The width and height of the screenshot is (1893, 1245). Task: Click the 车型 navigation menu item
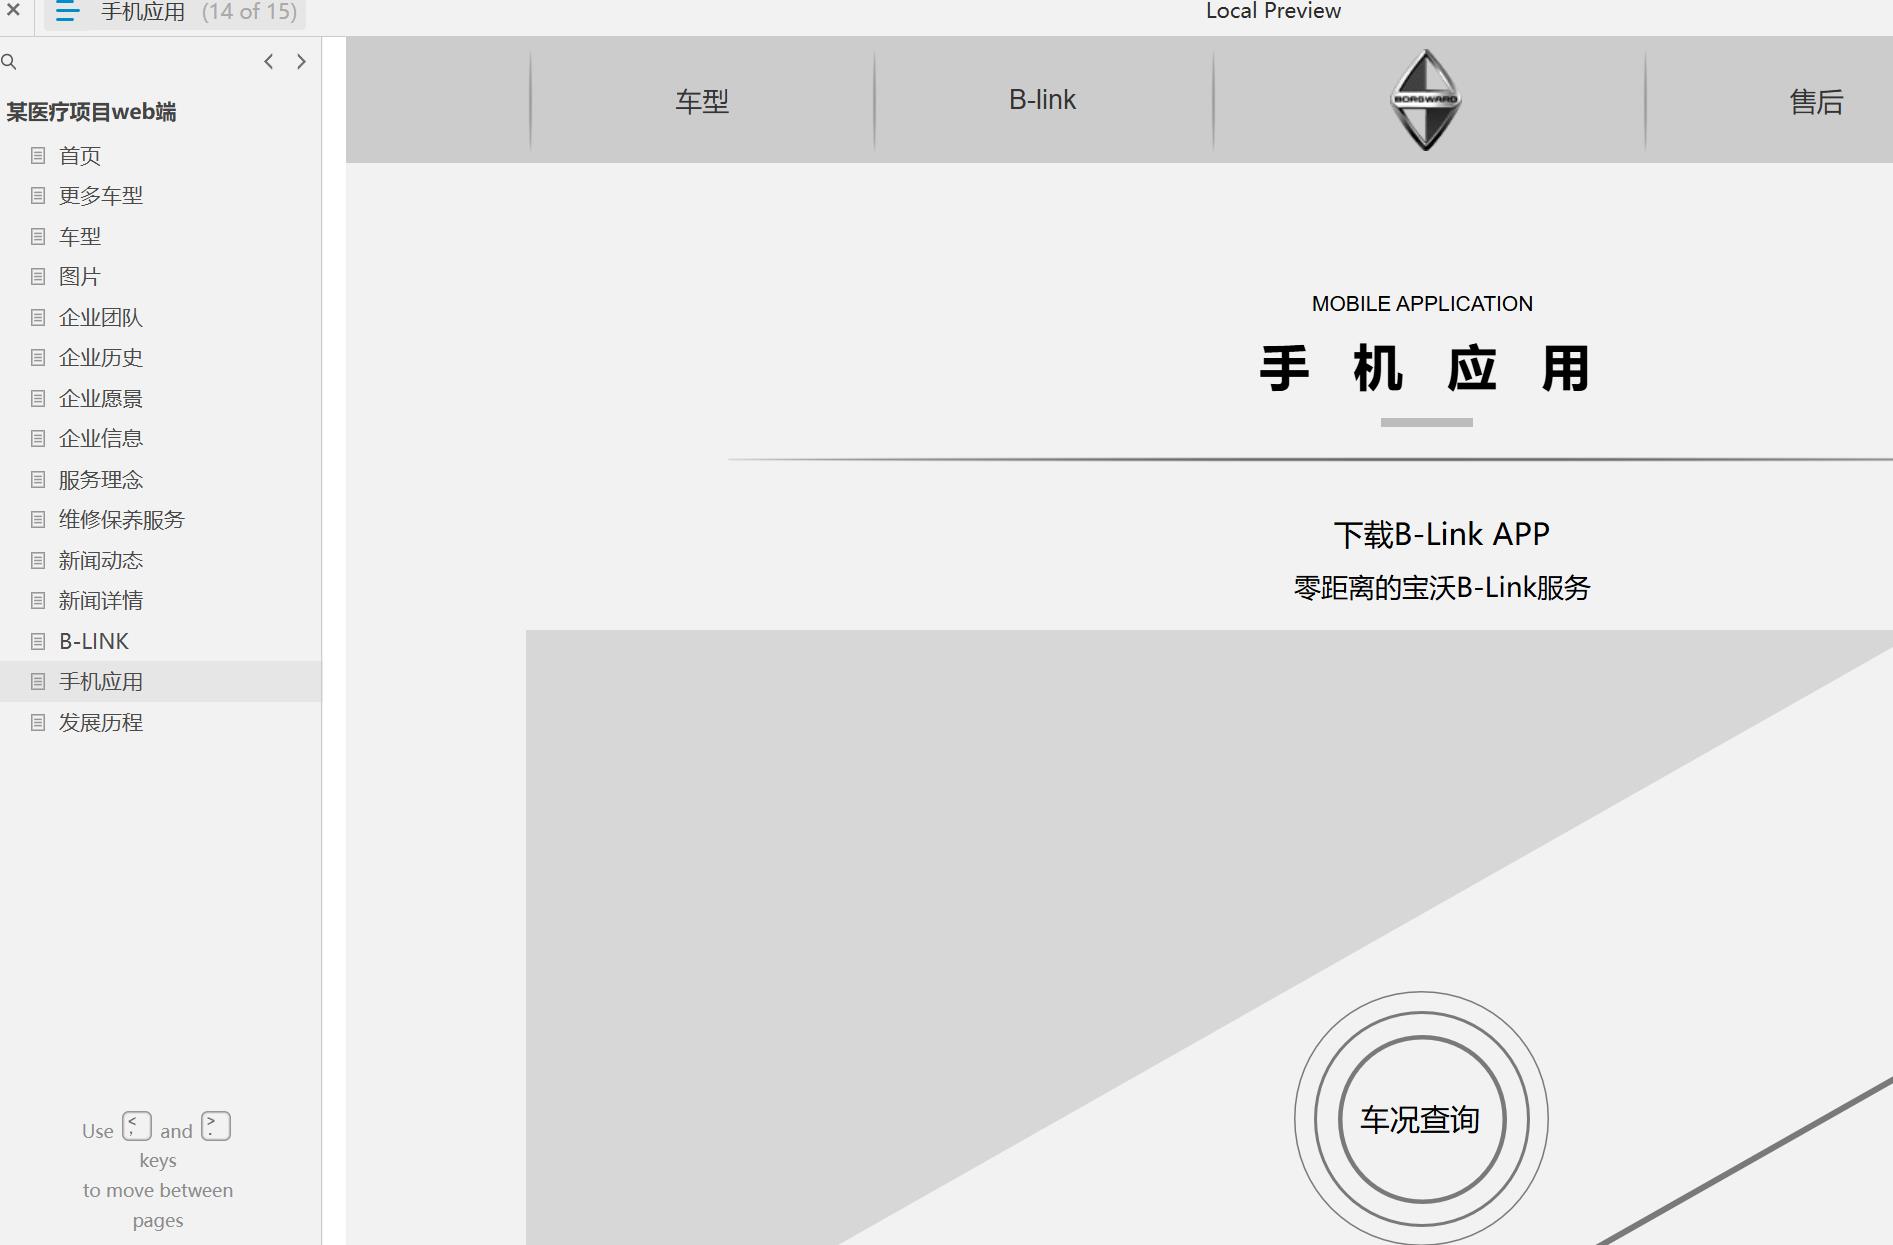click(x=702, y=101)
